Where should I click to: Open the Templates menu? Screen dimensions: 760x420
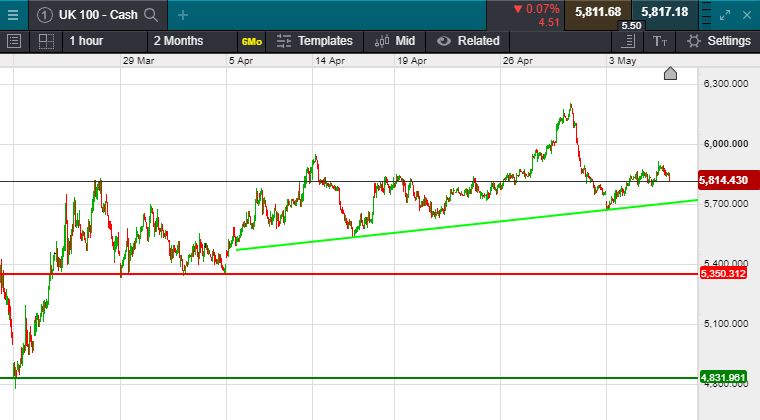point(315,41)
